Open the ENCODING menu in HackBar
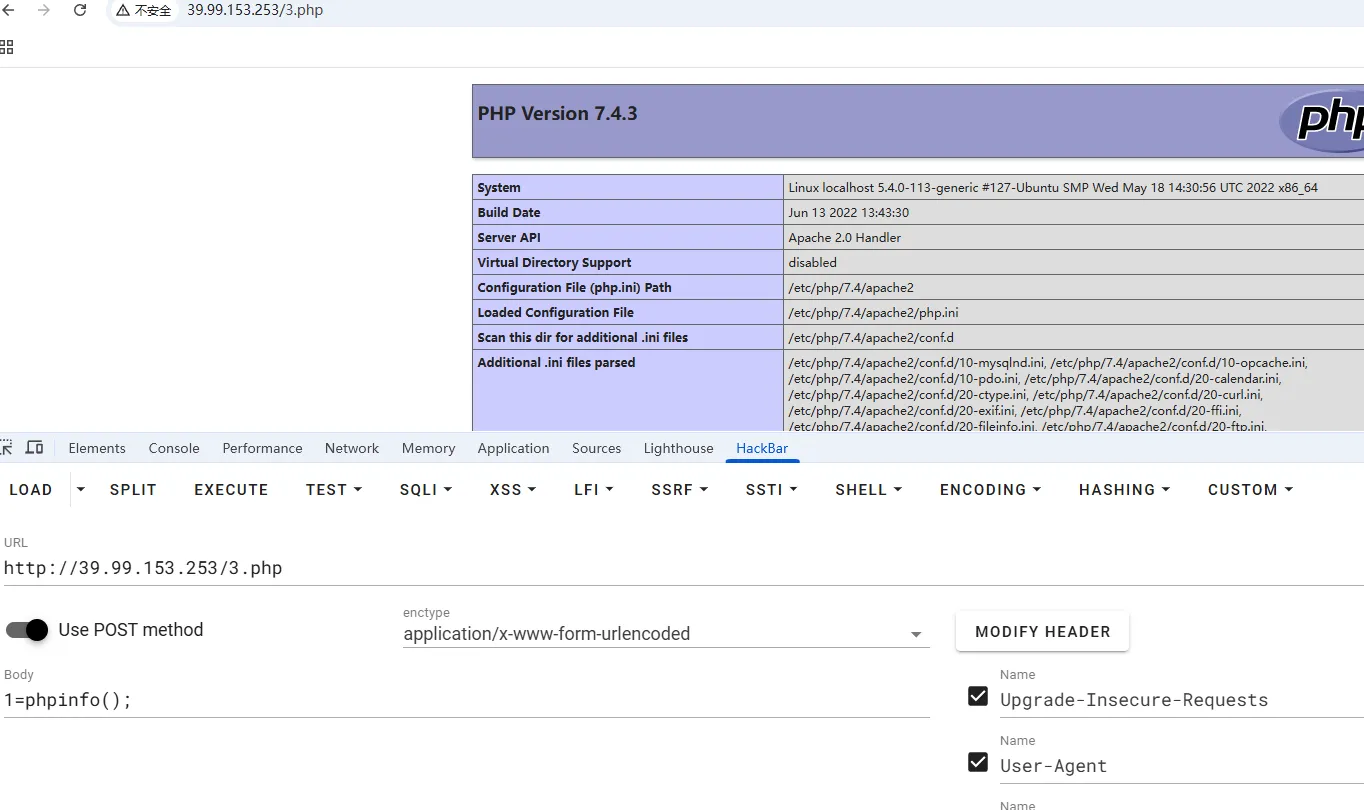Viewport: 1364px width, 810px height. coord(990,490)
